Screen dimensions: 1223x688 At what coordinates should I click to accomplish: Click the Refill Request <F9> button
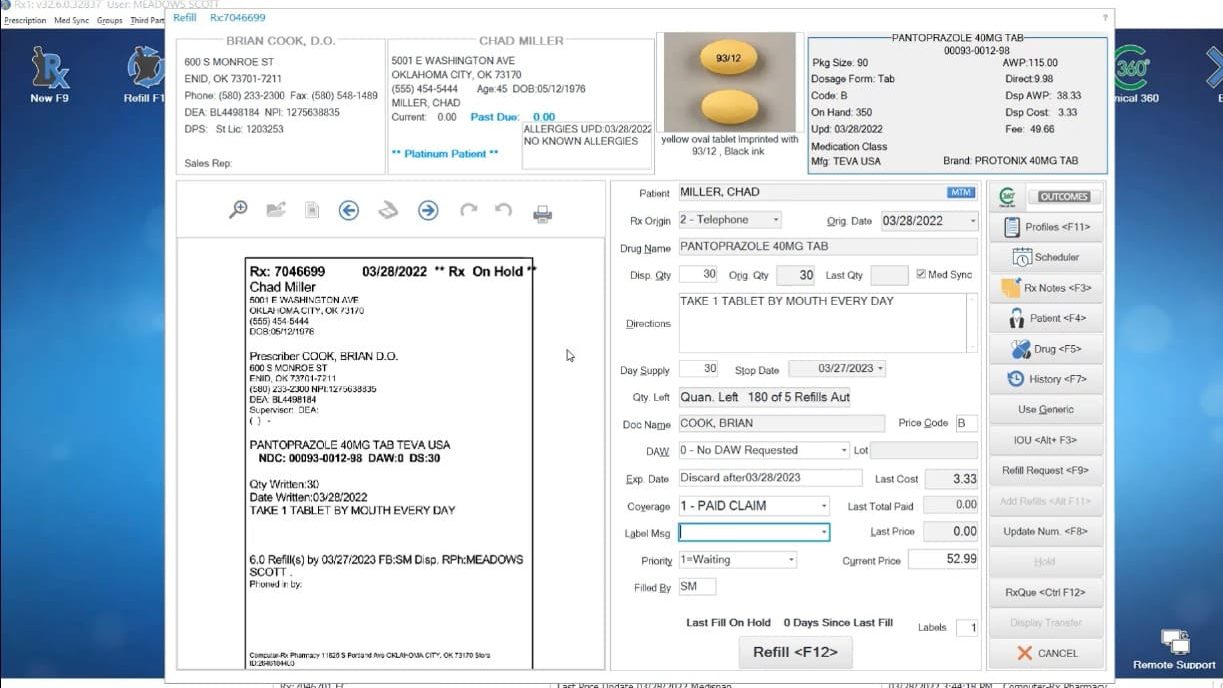click(1046, 470)
